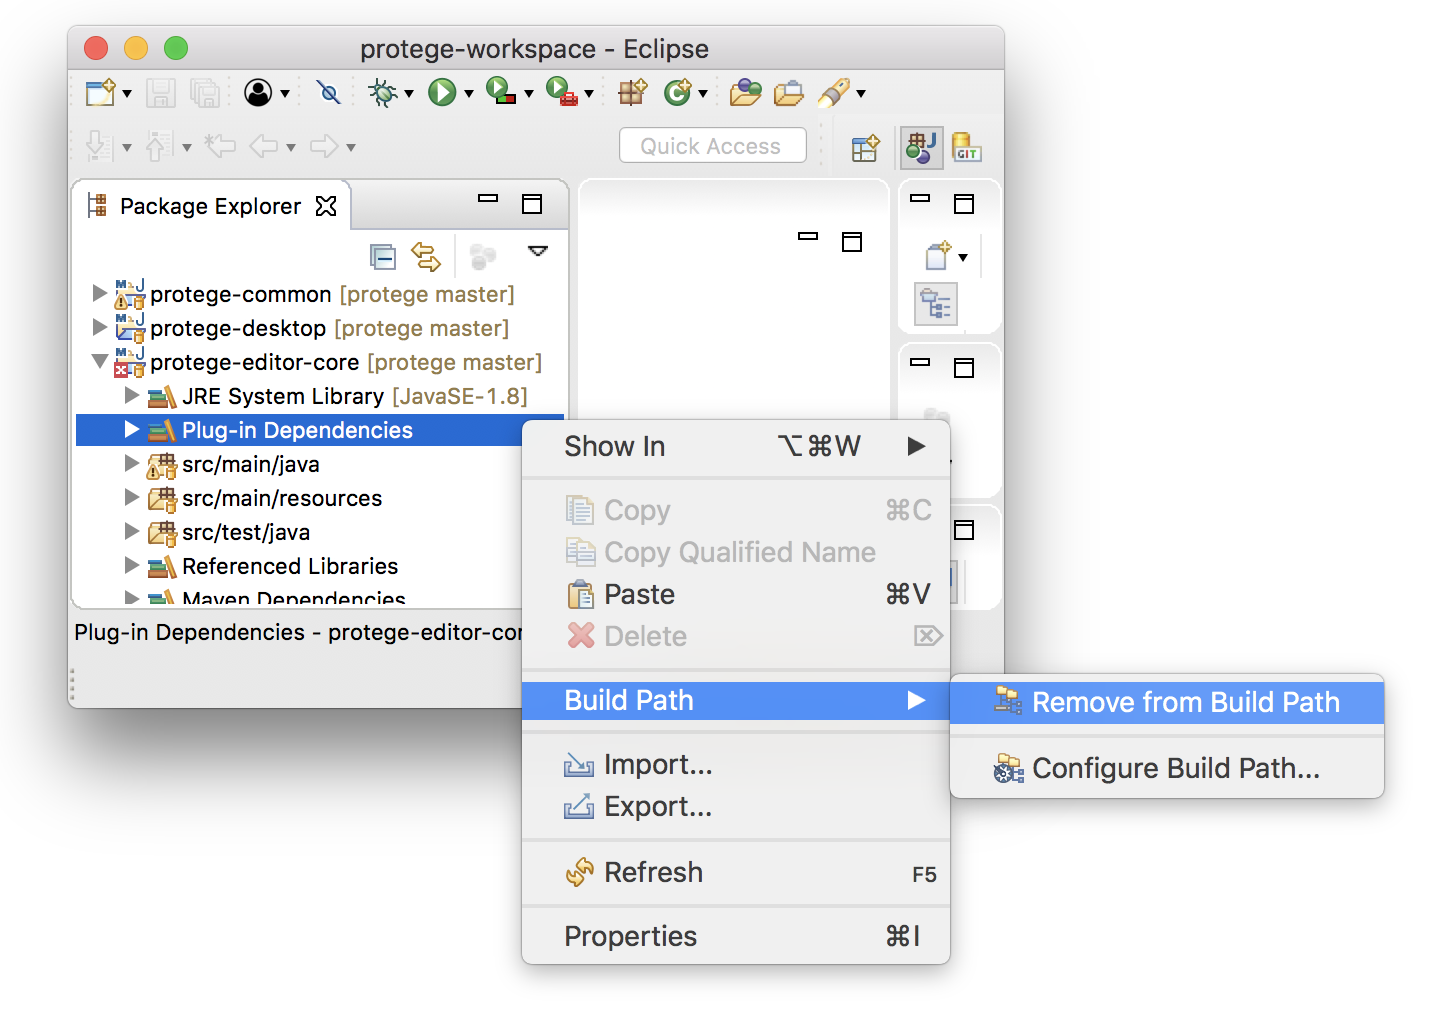
Task: Choose Refresh from context menu
Action: (x=736, y=873)
